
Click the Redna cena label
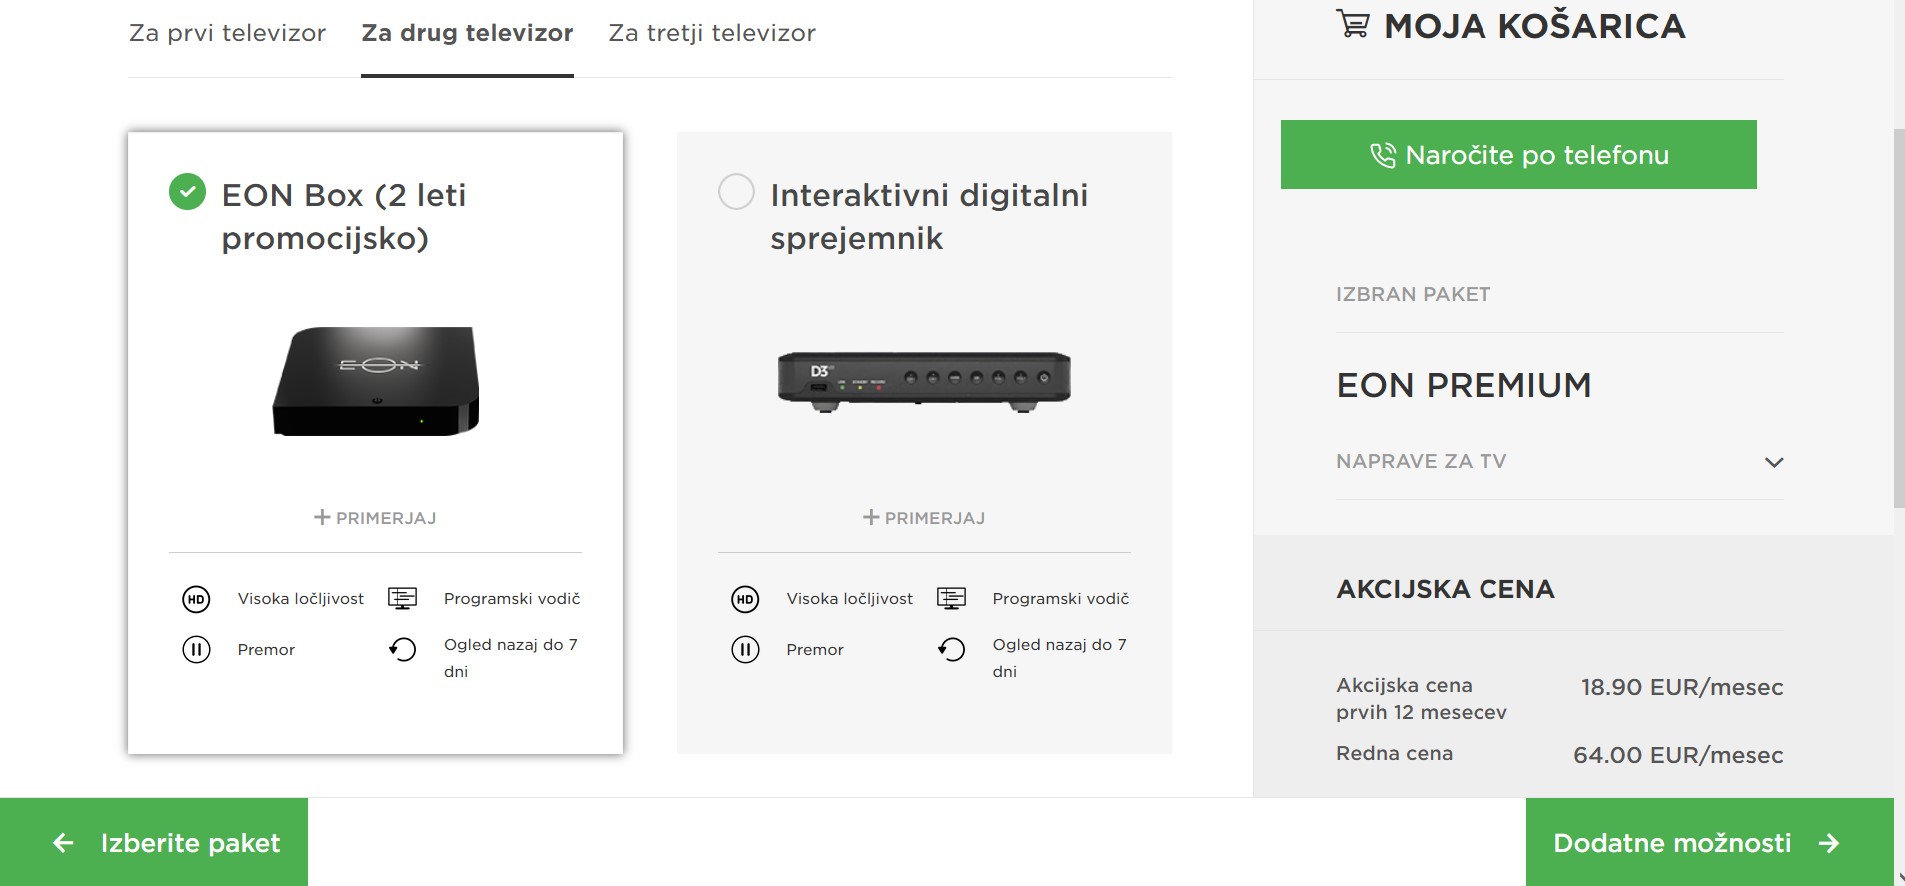[1394, 753]
